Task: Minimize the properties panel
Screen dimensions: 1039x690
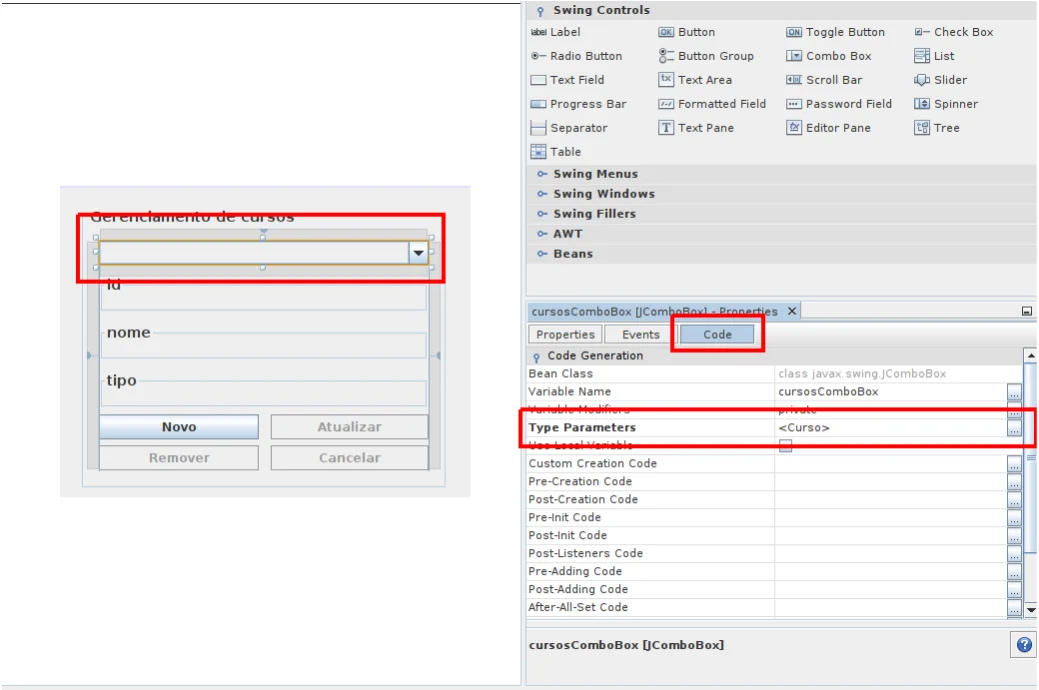Action: (x=1026, y=311)
